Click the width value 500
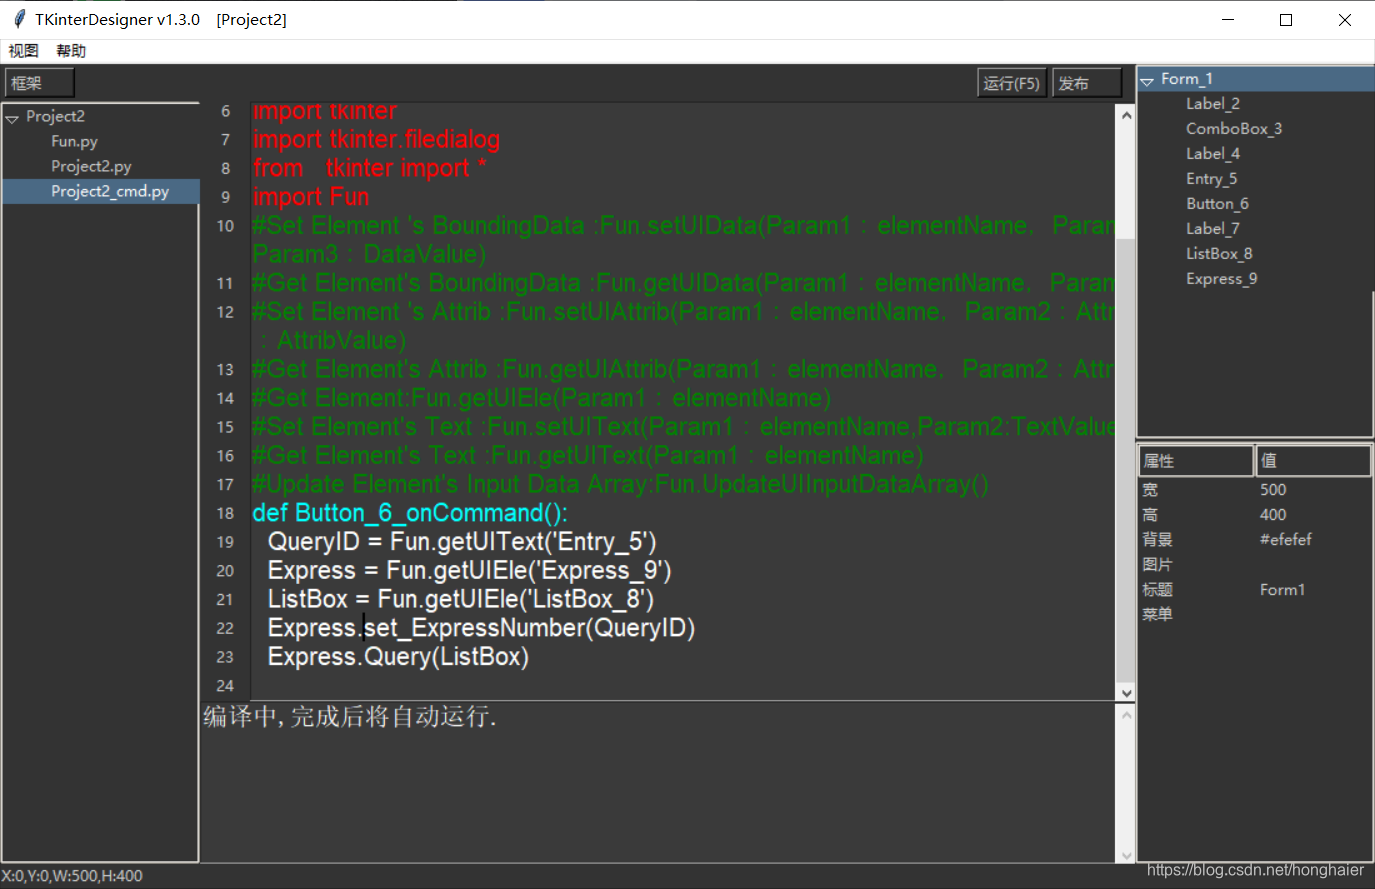 [1273, 490]
